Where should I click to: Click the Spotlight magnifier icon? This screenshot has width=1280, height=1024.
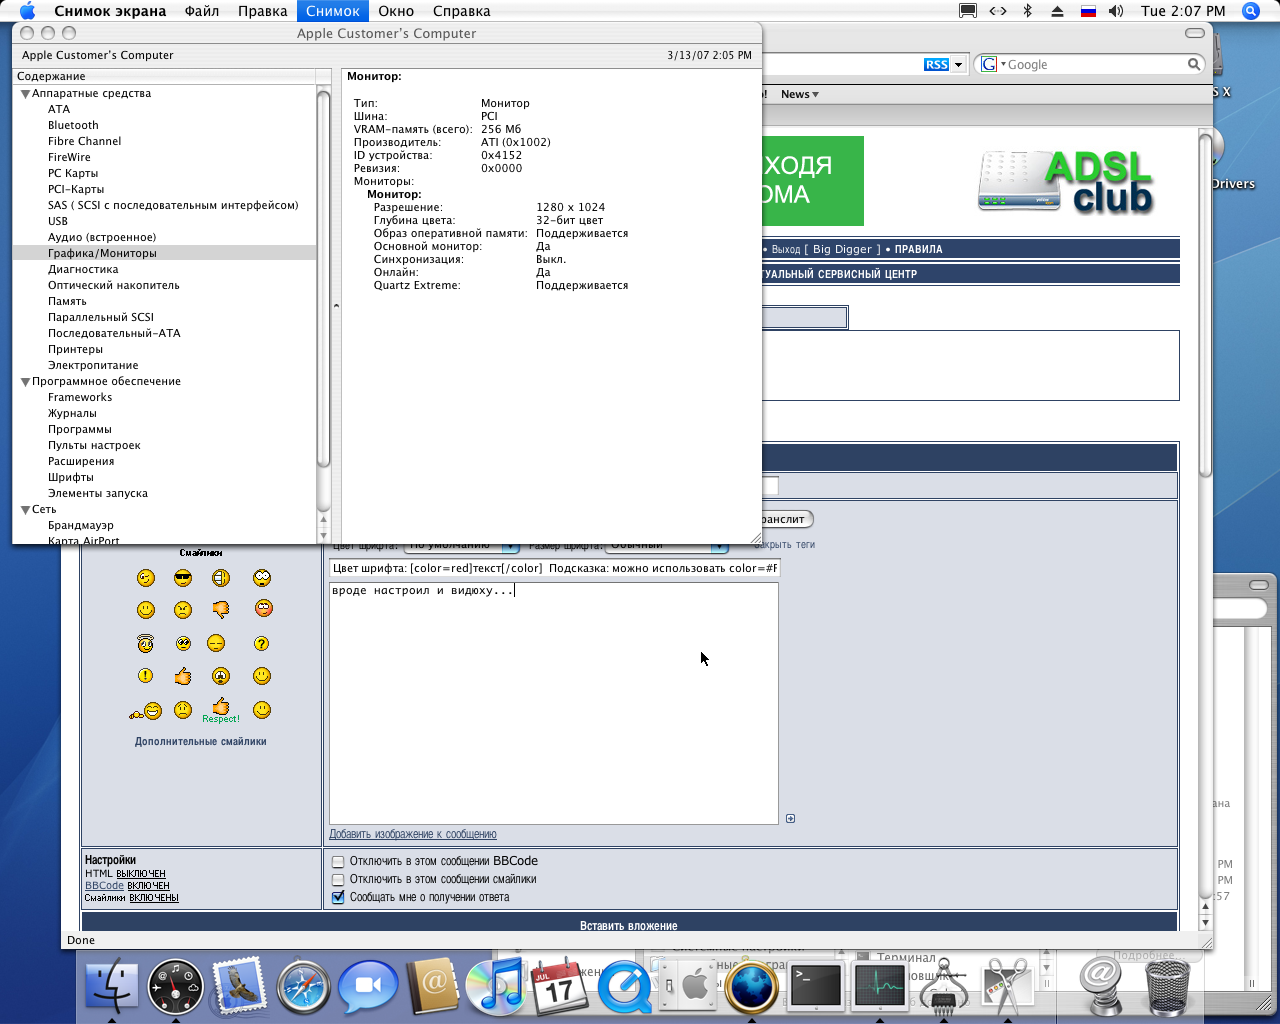1250,11
